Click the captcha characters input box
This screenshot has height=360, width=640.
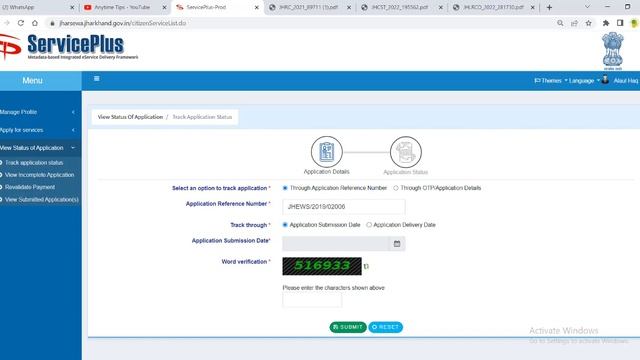coord(312,300)
